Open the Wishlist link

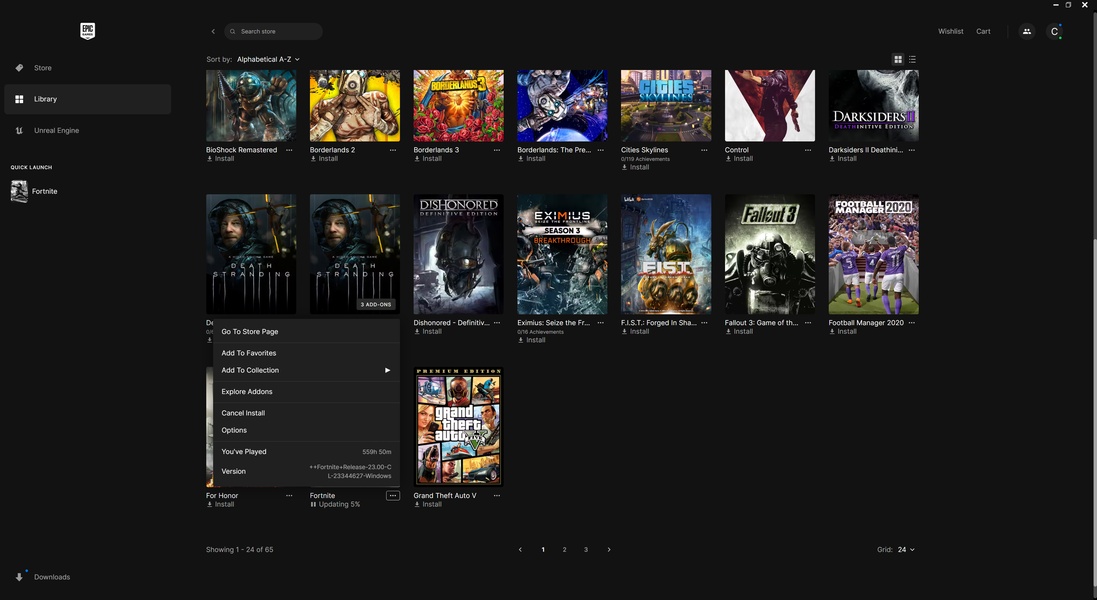coord(950,31)
